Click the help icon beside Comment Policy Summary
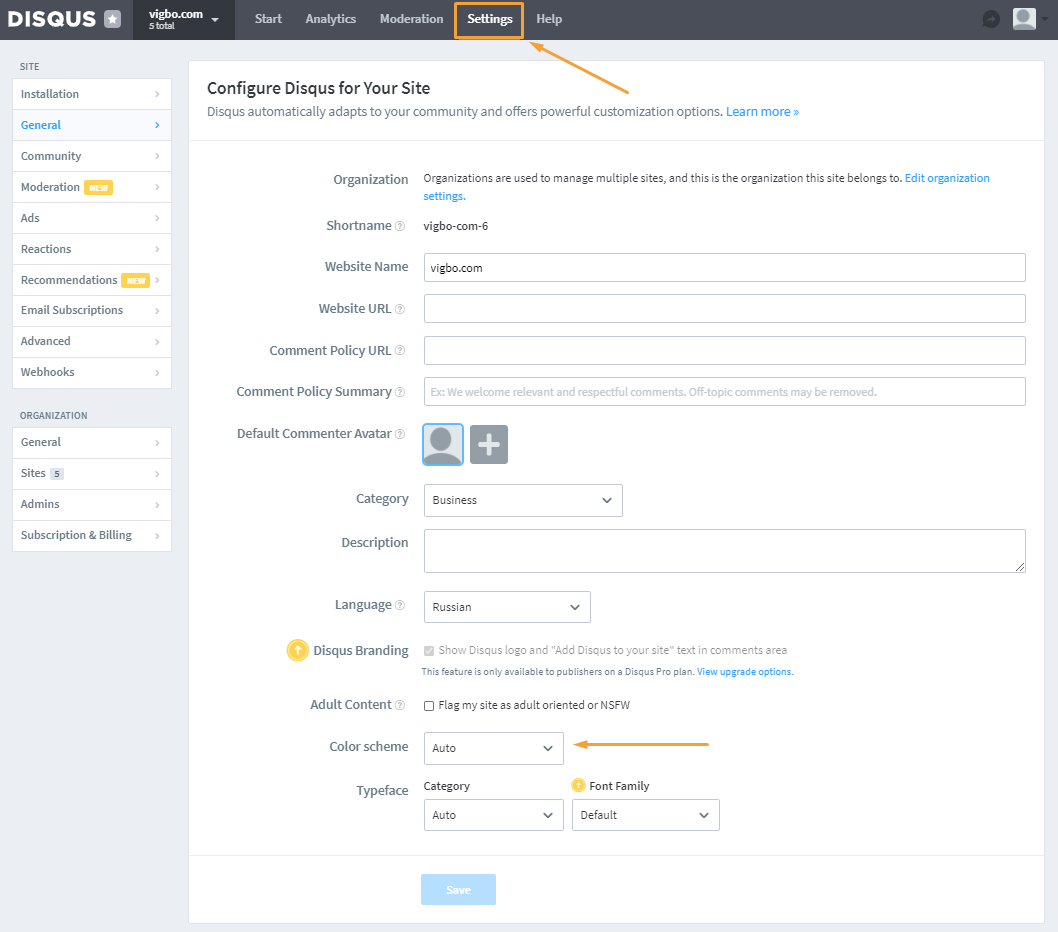1058x932 pixels. coord(399,392)
